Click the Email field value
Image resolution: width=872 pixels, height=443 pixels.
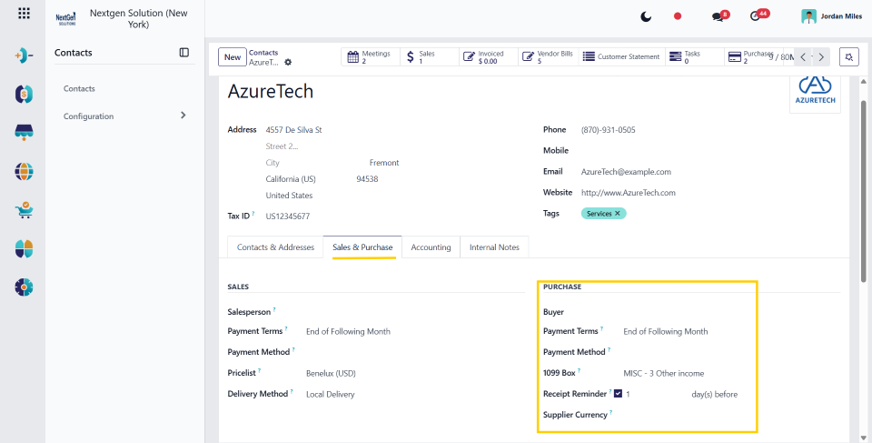(626, 172)
